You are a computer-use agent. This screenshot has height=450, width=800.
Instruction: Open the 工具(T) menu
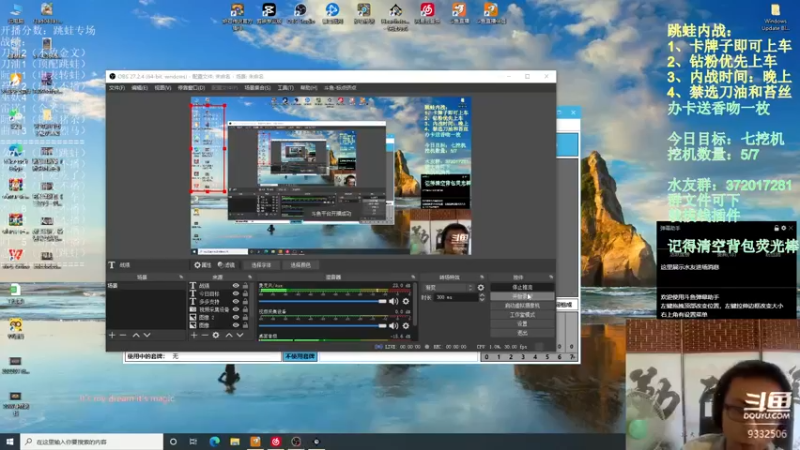286,88
